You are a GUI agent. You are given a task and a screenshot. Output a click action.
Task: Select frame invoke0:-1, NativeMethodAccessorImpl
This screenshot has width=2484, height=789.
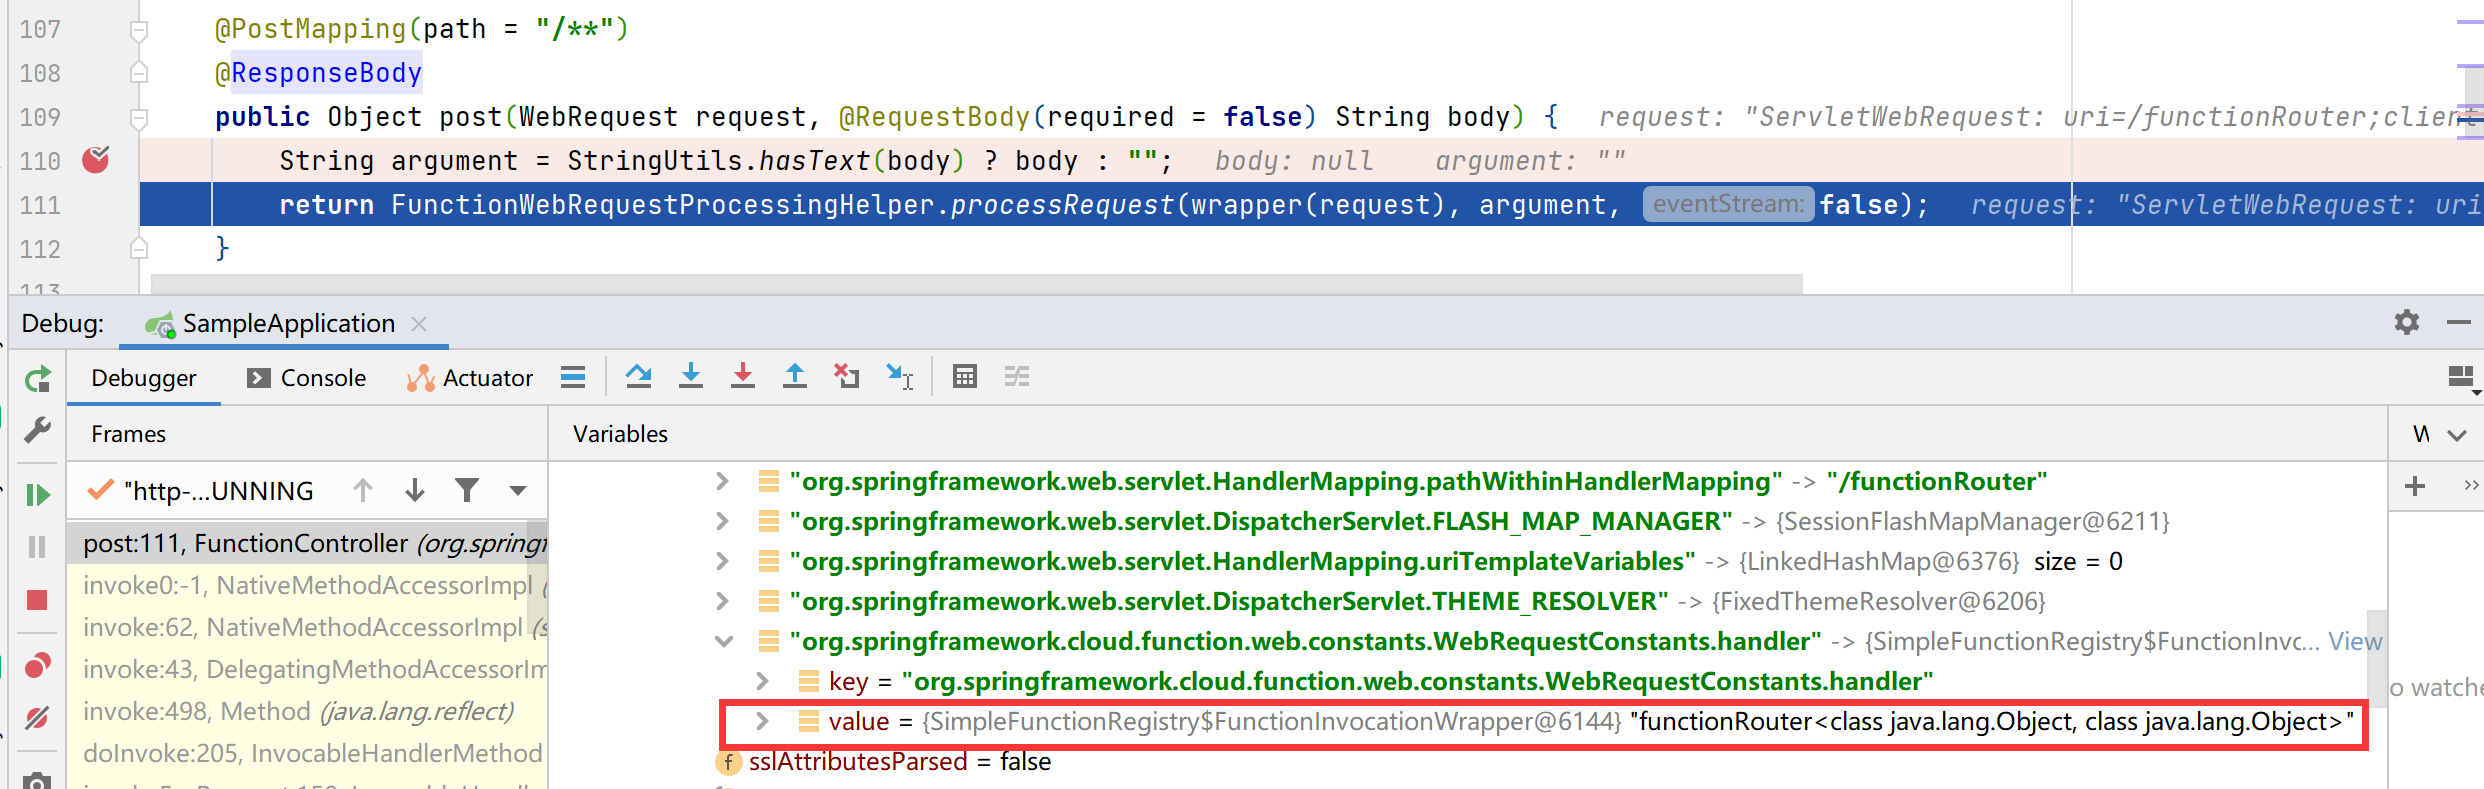coord(307,585)
